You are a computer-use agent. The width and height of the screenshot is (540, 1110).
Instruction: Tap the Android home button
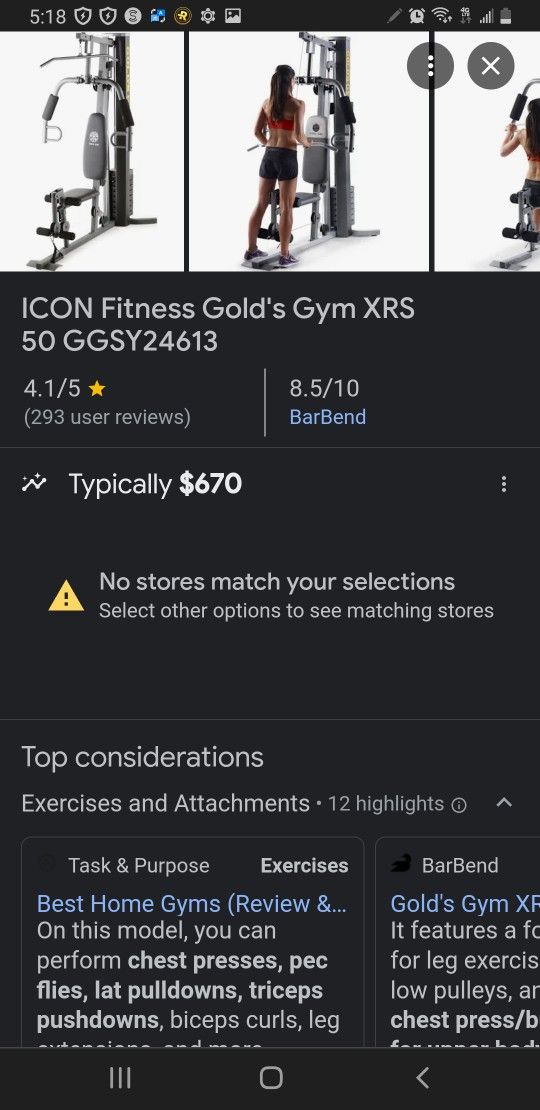(271, 1078)
